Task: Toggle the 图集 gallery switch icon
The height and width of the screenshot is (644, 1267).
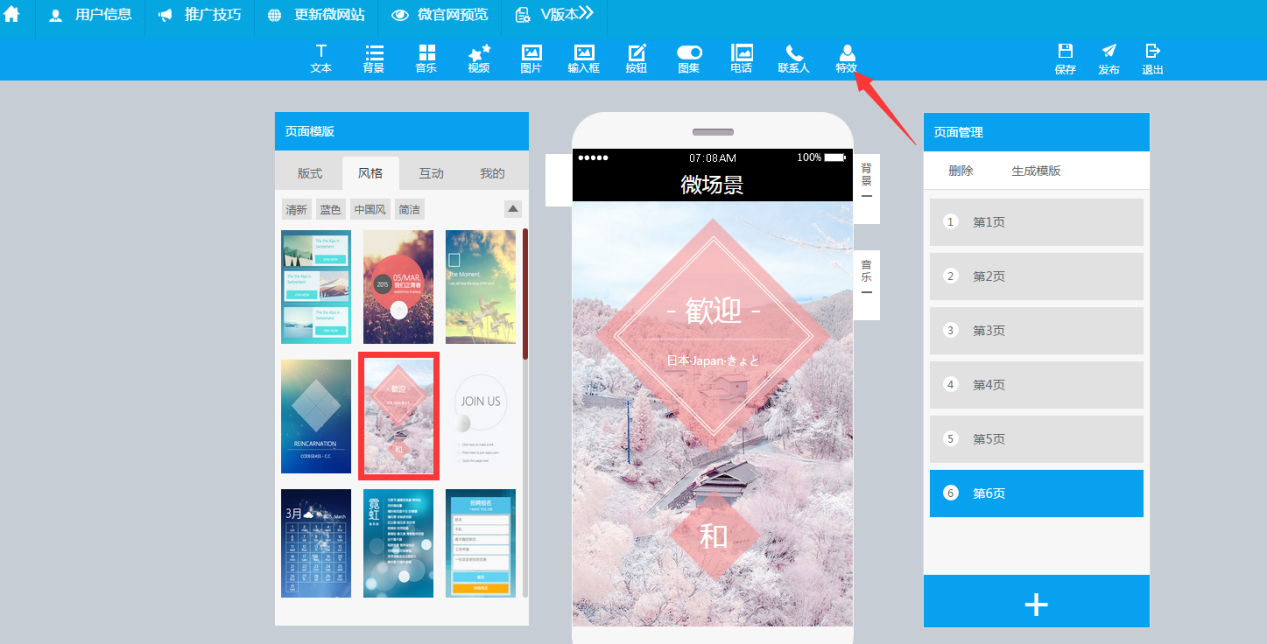Action: point(689,58)
